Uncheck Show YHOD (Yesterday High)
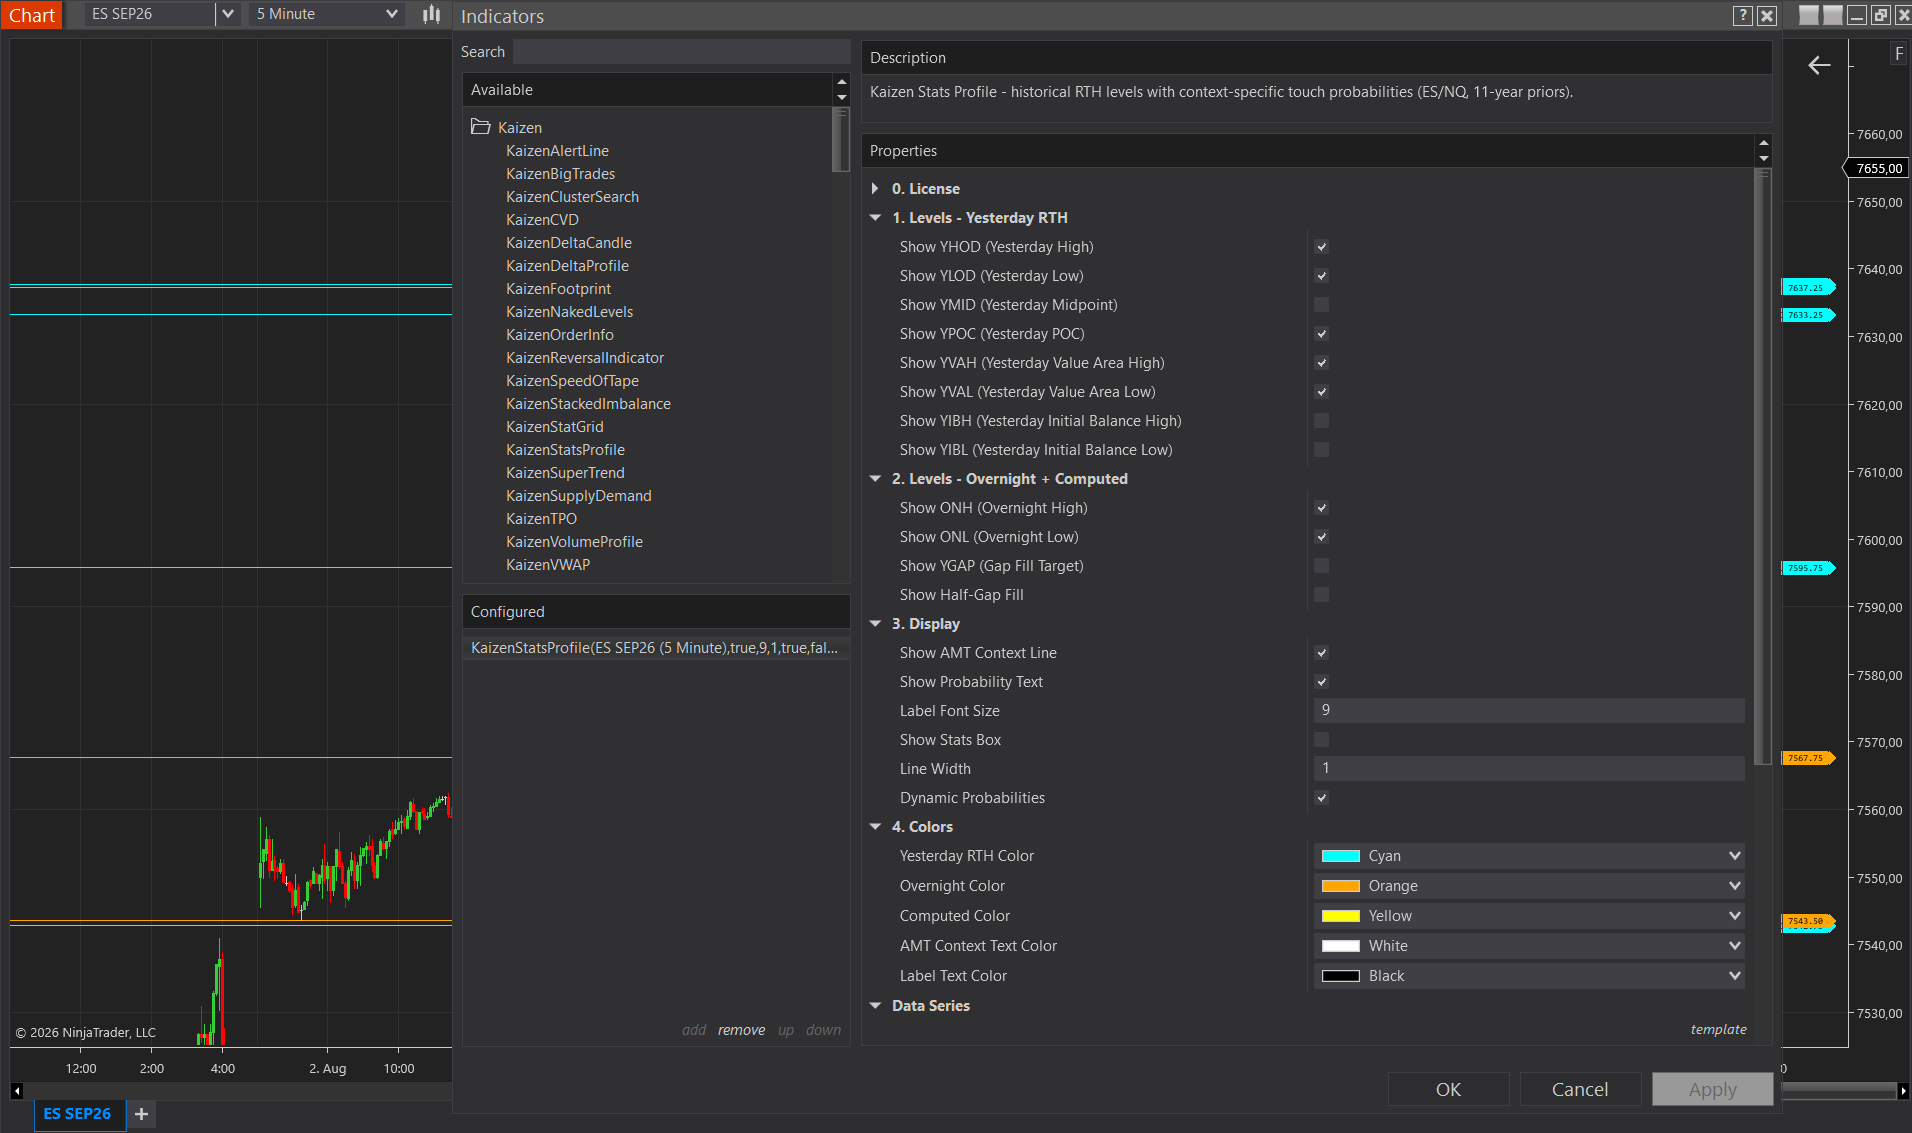Screen dimensions: 1912x1133 [x=1321, y=247]
